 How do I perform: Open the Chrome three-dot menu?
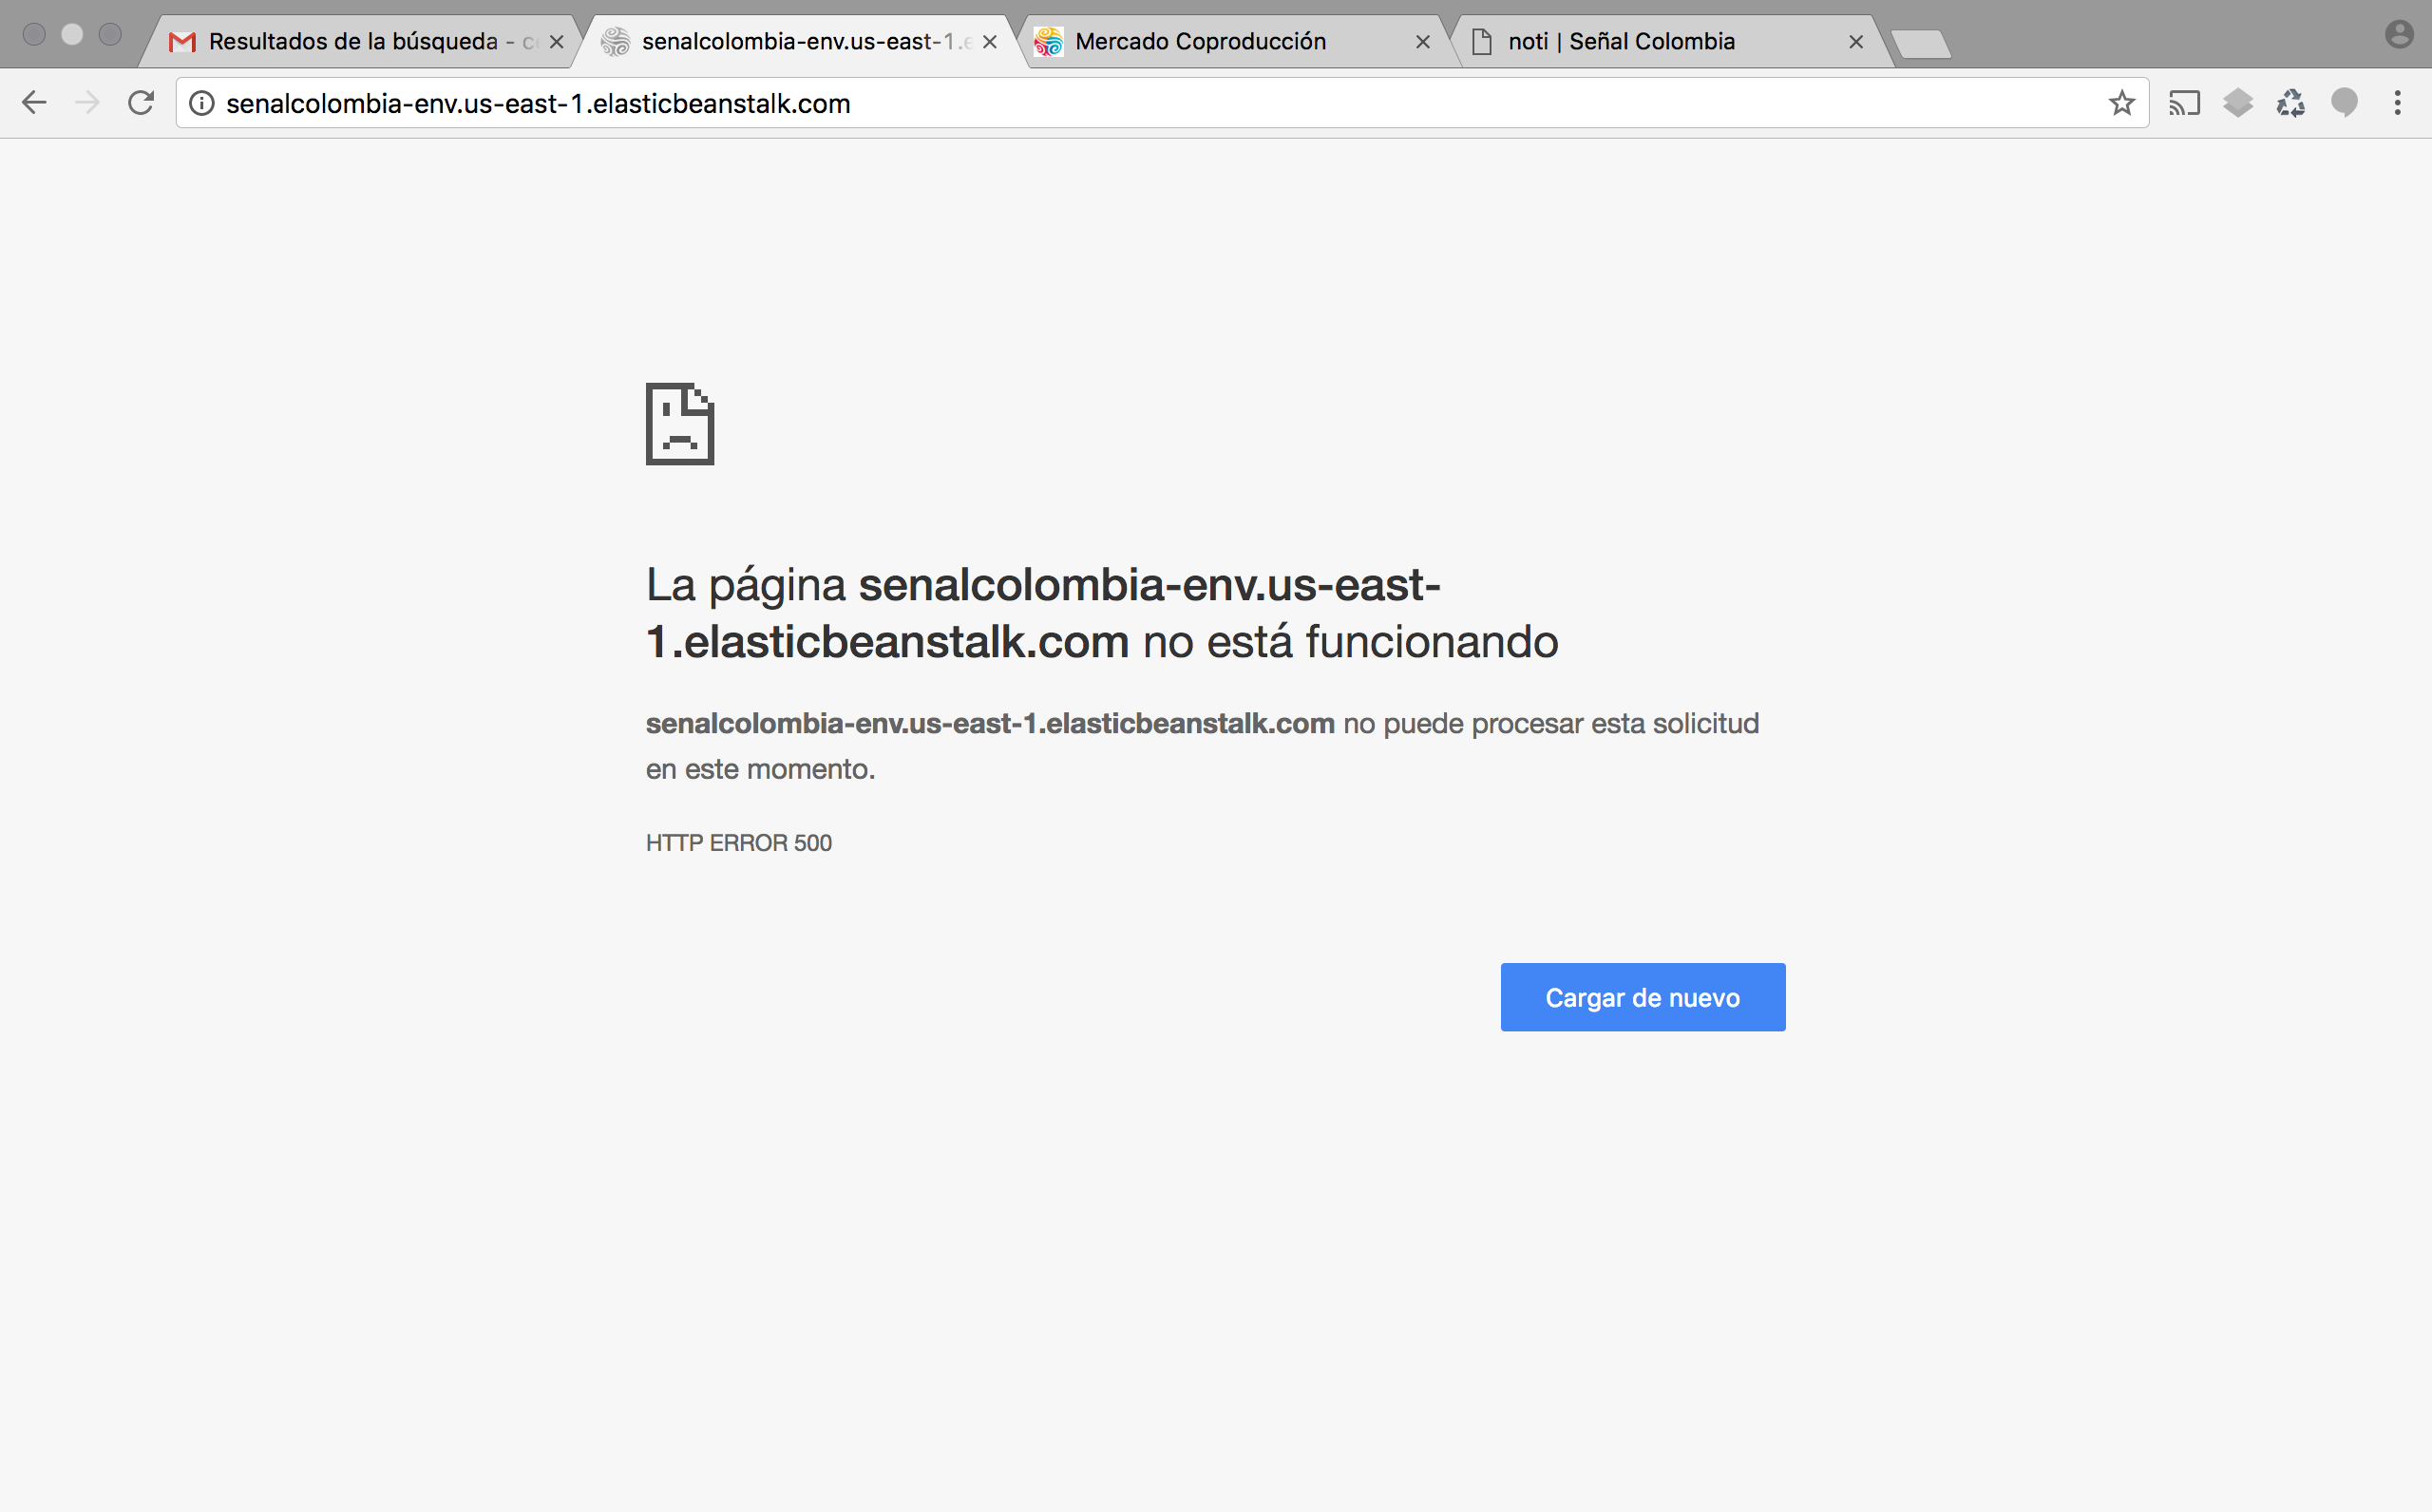2397,103
